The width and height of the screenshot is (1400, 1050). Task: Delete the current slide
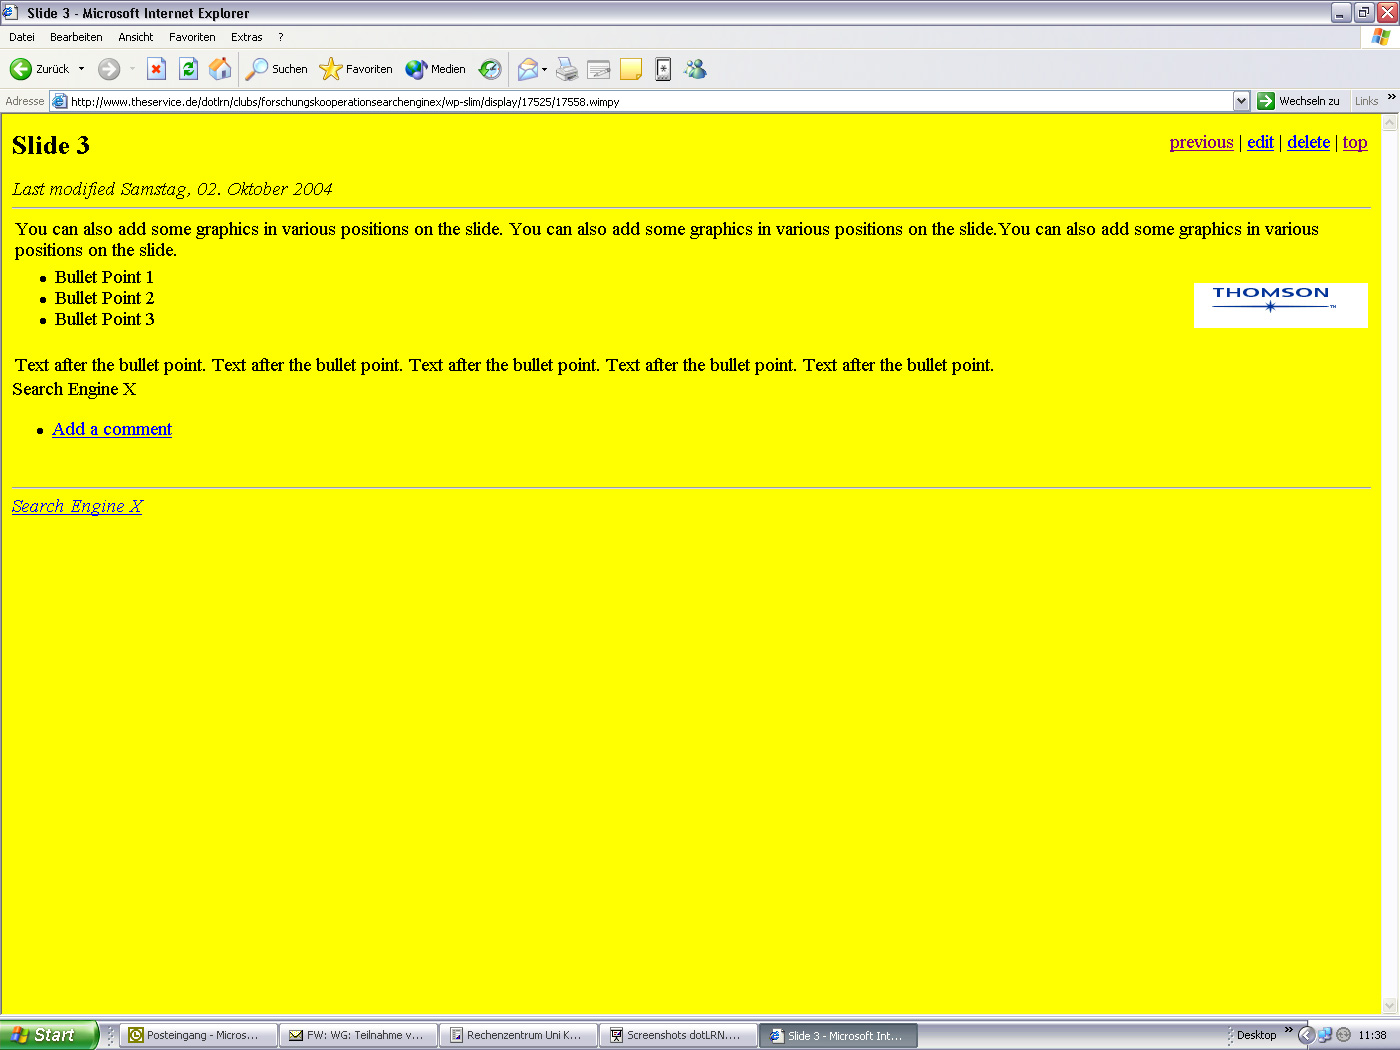[x=1308, y=142]
